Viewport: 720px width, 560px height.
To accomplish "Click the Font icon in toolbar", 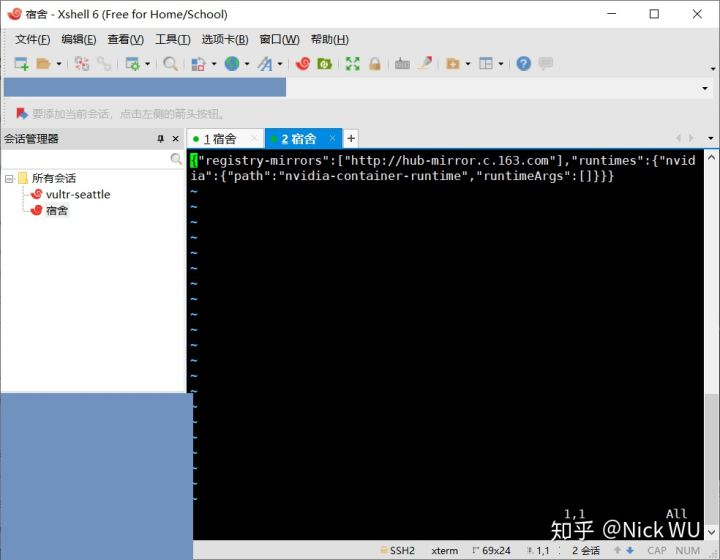I will click(265, 63).
